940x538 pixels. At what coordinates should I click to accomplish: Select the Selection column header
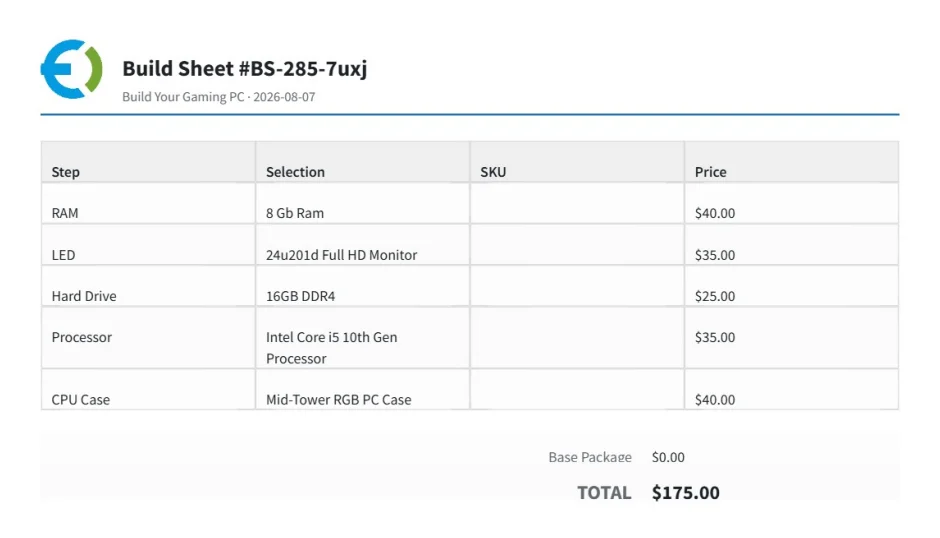(363, 162)
